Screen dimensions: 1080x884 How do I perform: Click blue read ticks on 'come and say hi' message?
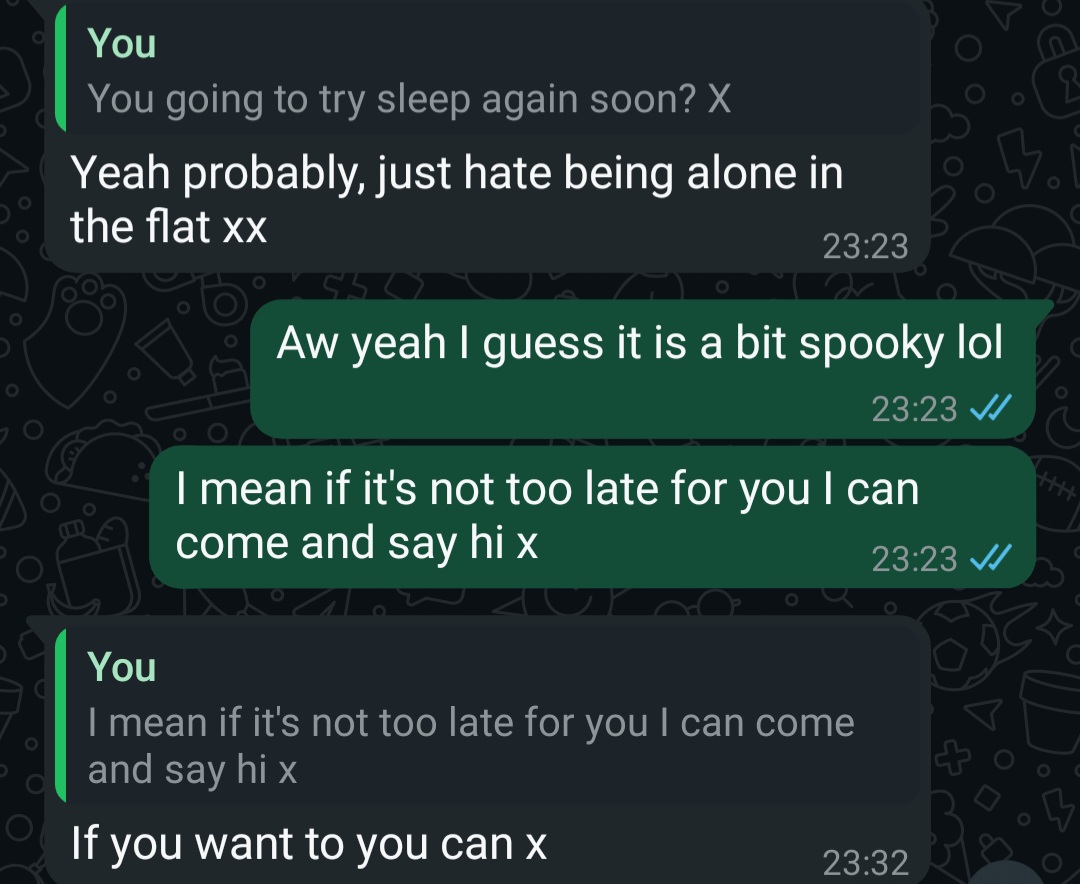(x=990, y=557)
